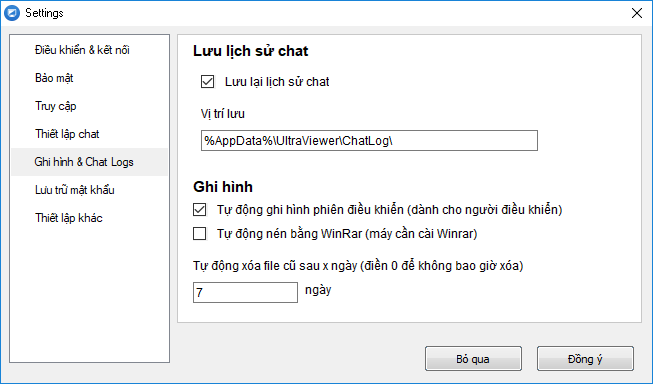
Task: Open the Điều khiển & kết nối section
Action: pos(82,50)
